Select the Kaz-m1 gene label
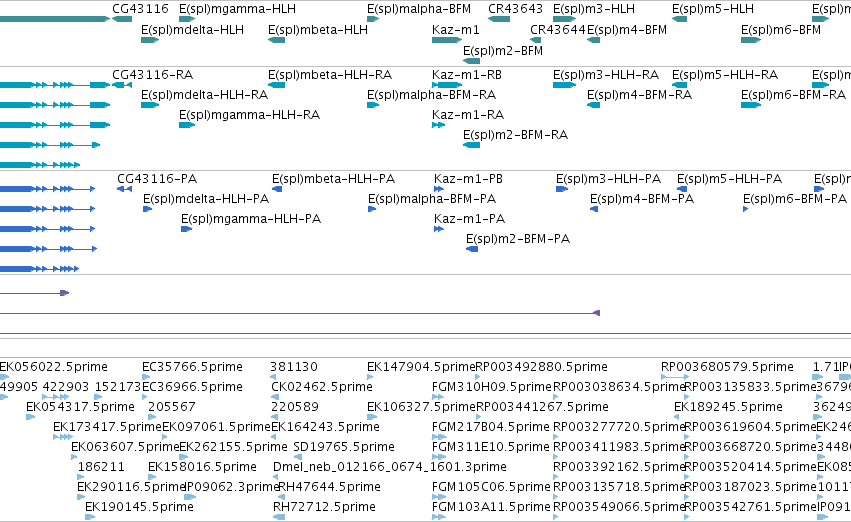 pyautogui.click(x=455, y=30)
